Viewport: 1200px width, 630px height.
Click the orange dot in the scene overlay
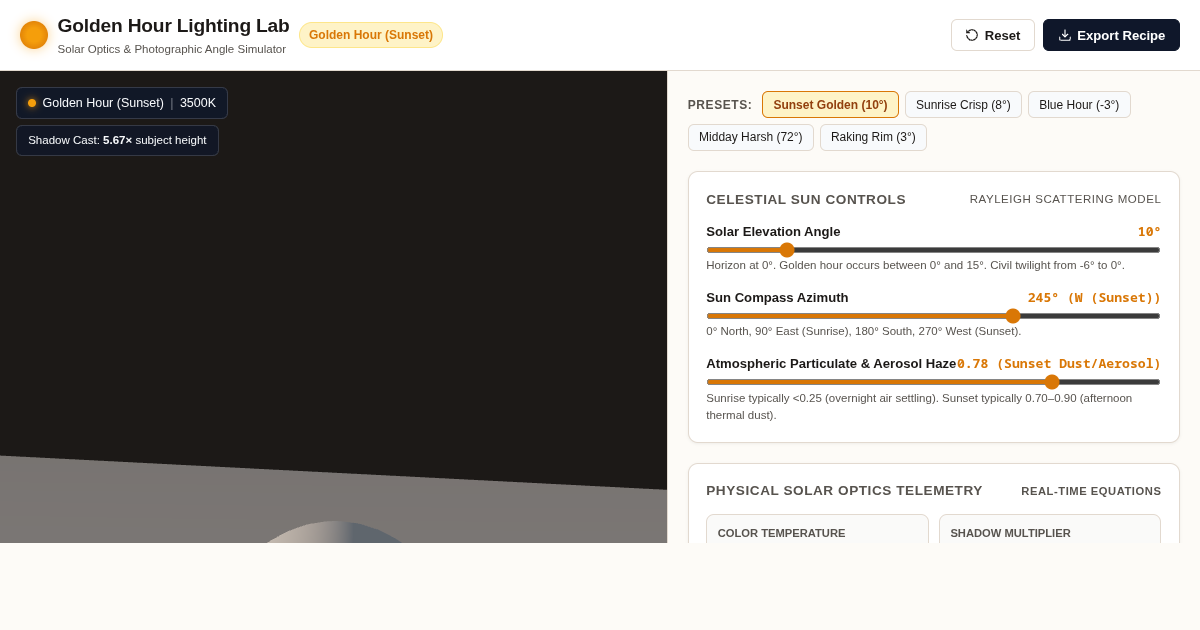[32, 103]
